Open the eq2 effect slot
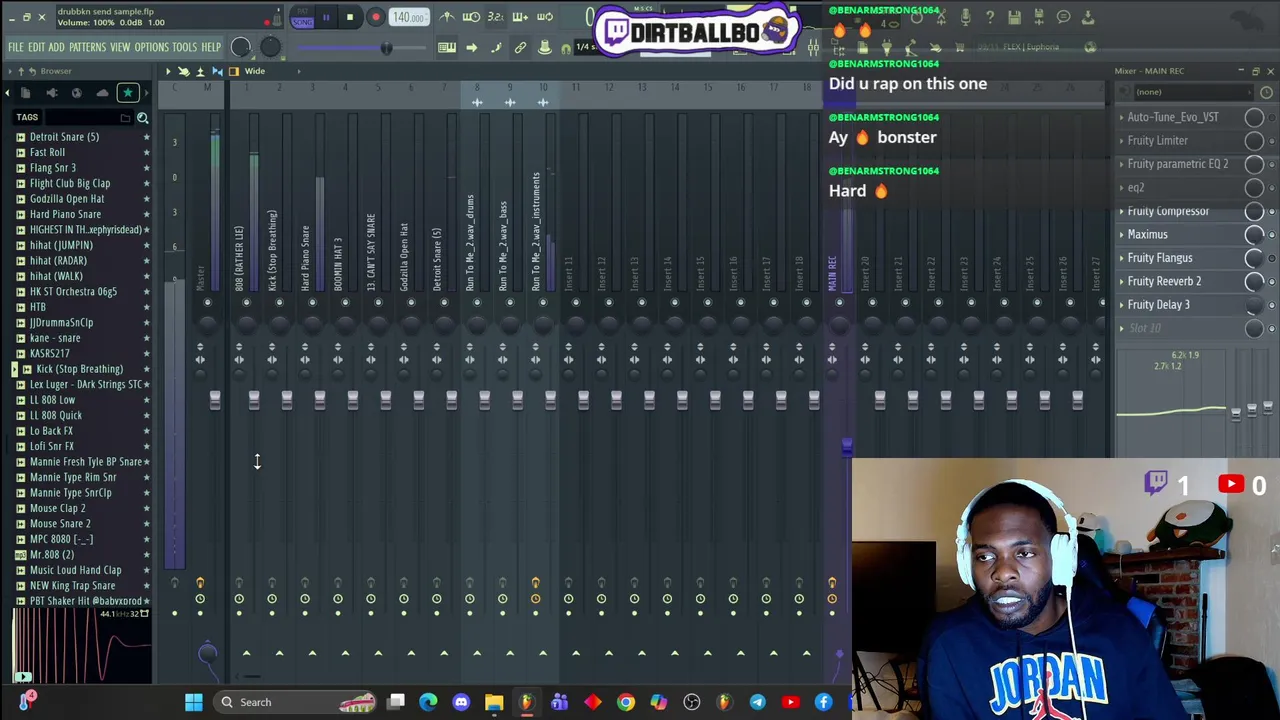The image size is (1280, 720). tap(1136, 188)
